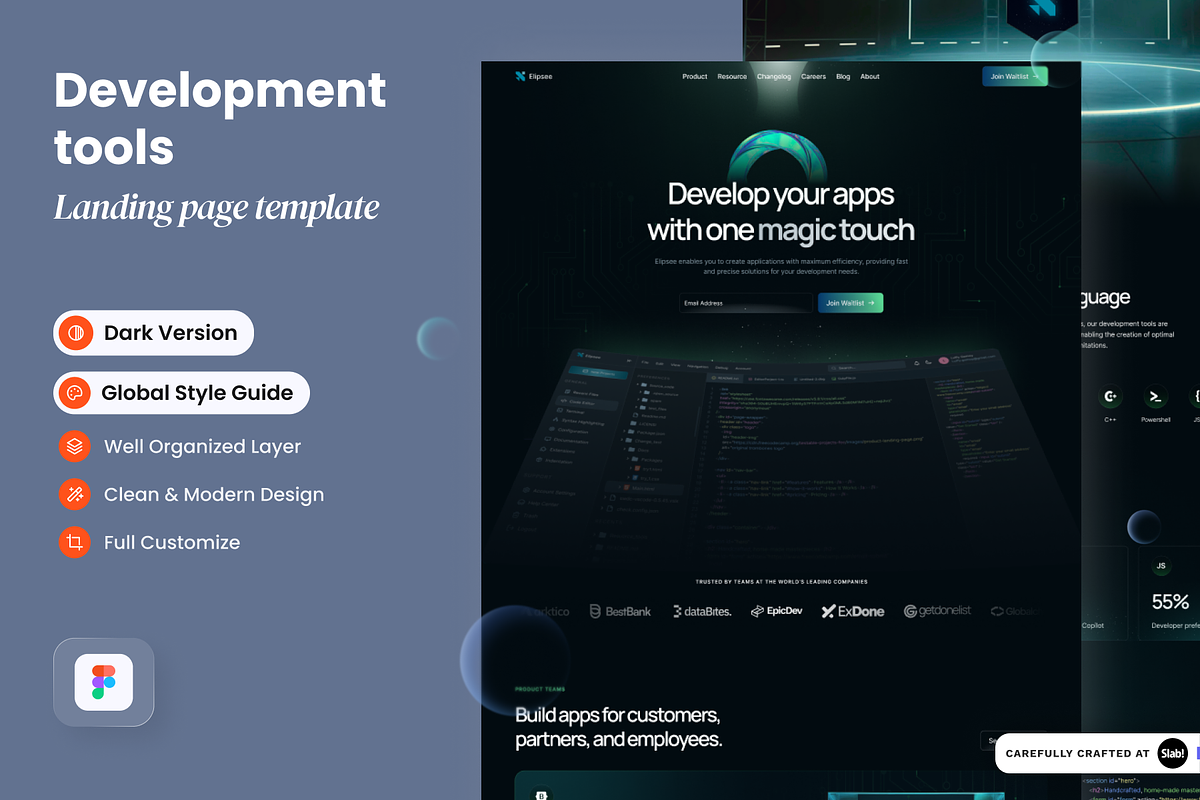
Task: Click the Well Organized Layer label
Action: (202, 446)
